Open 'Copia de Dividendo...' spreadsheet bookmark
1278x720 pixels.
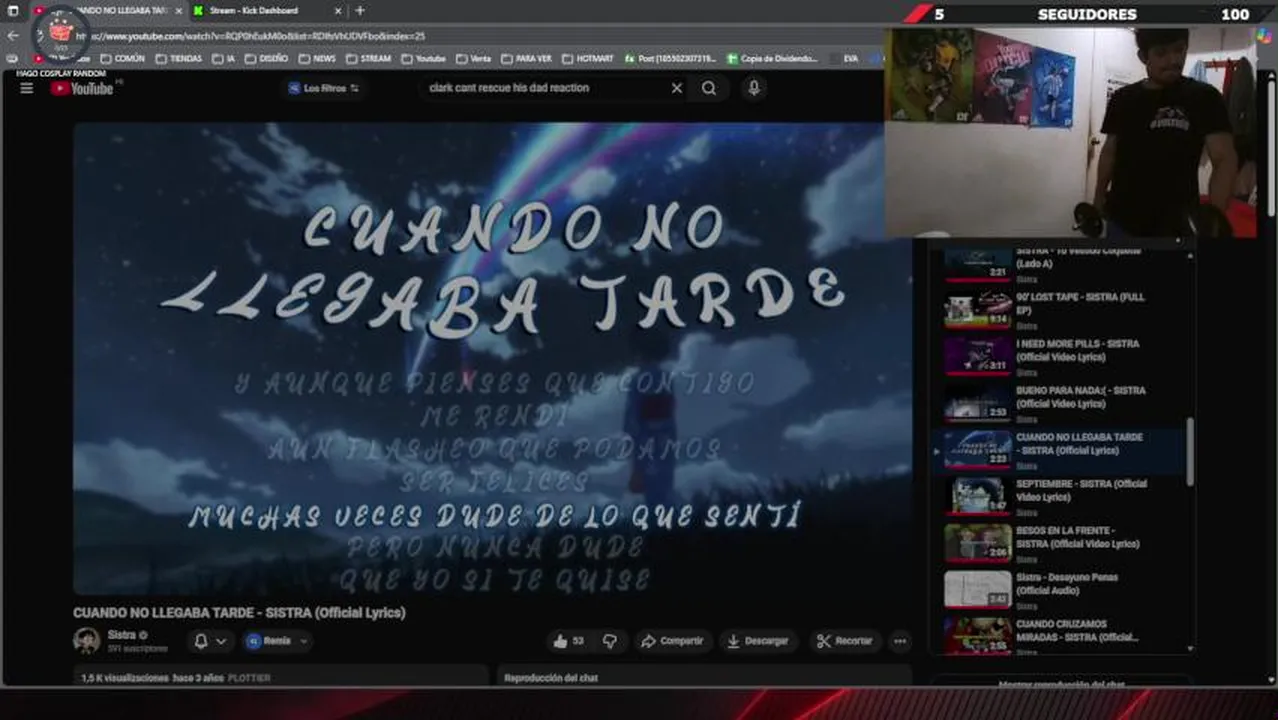(773, 59)
